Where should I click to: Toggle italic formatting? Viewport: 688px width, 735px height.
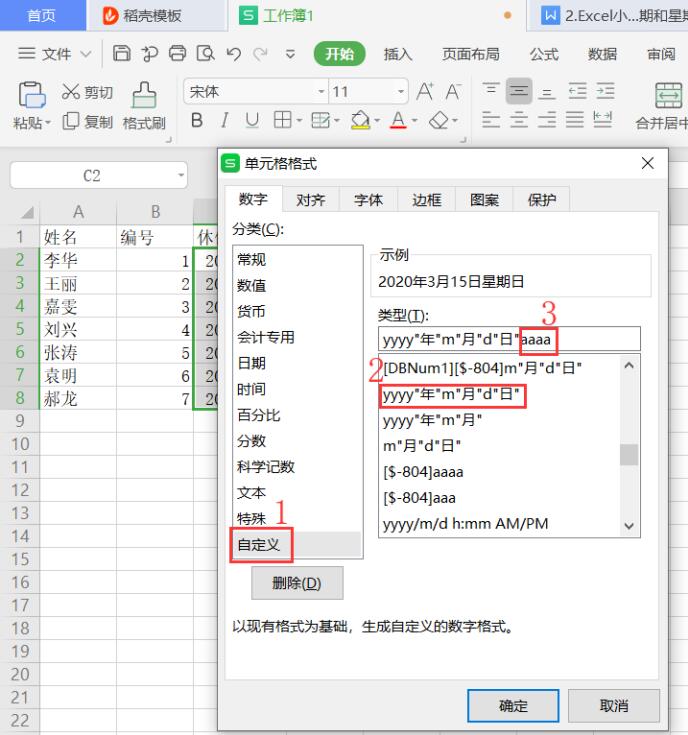(225, 120)
